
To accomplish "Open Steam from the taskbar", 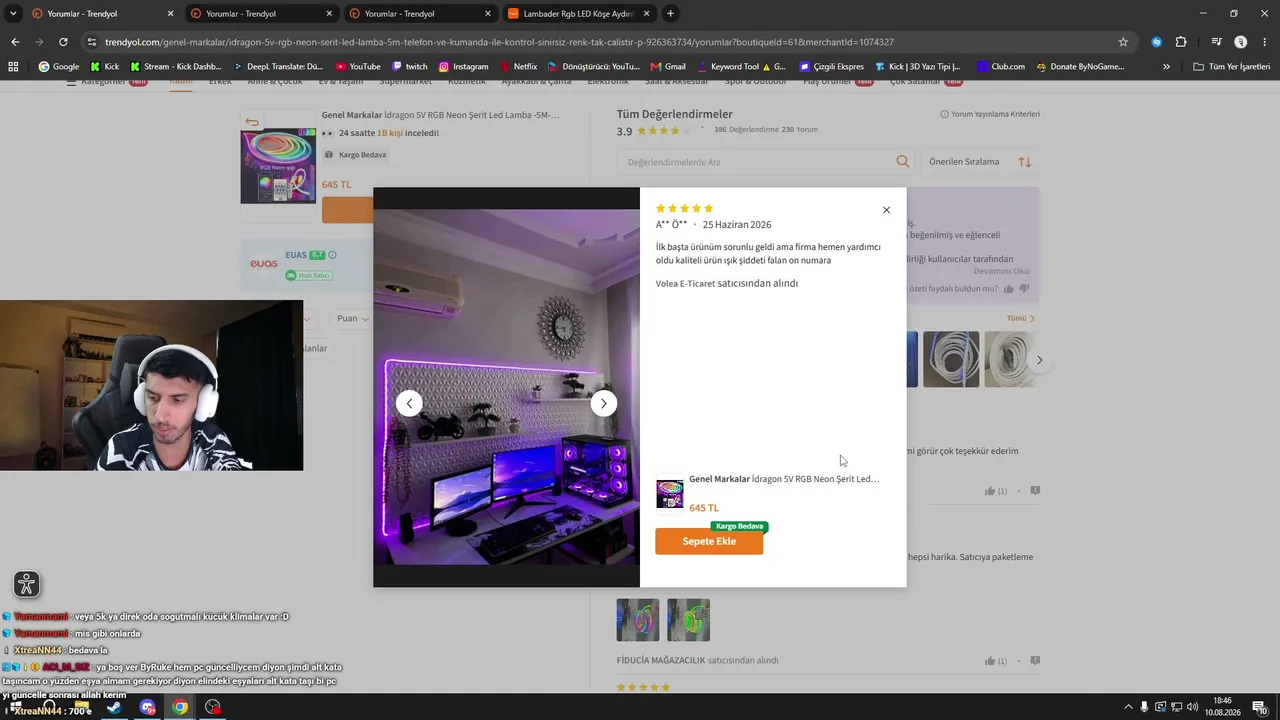I will click(114, 707).
